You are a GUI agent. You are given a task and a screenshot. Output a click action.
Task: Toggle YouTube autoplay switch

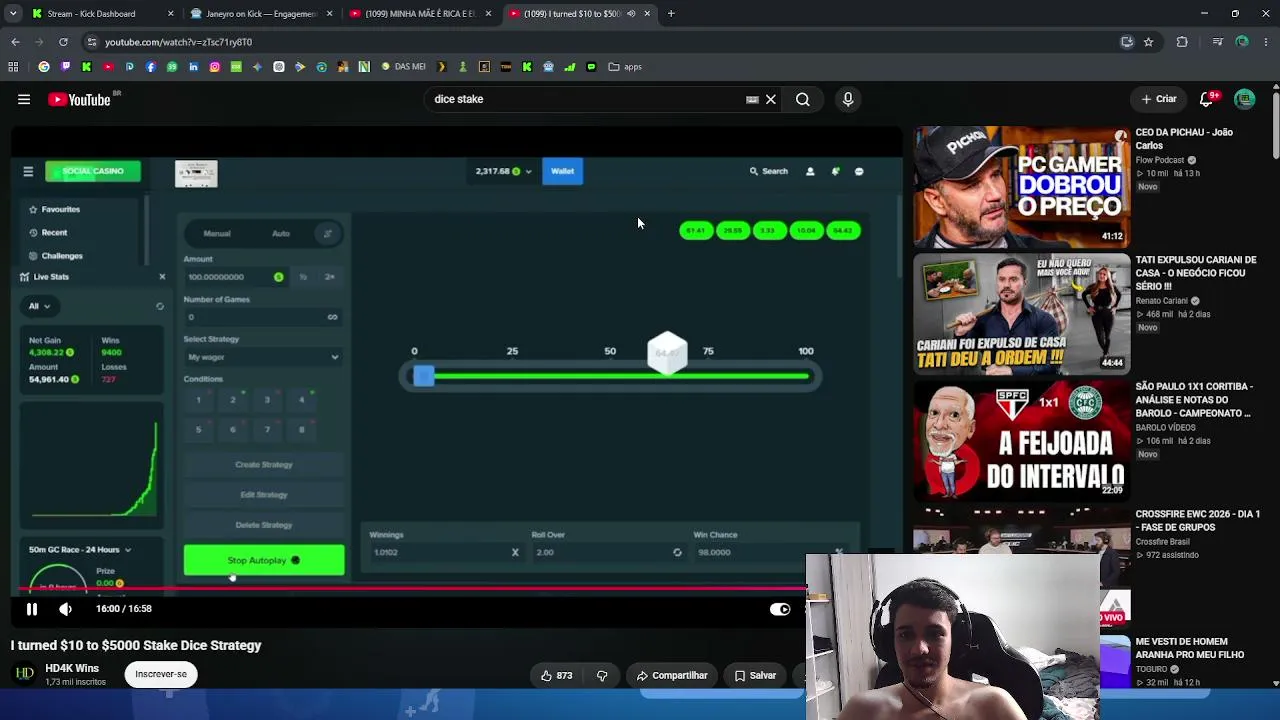[780, 609]
